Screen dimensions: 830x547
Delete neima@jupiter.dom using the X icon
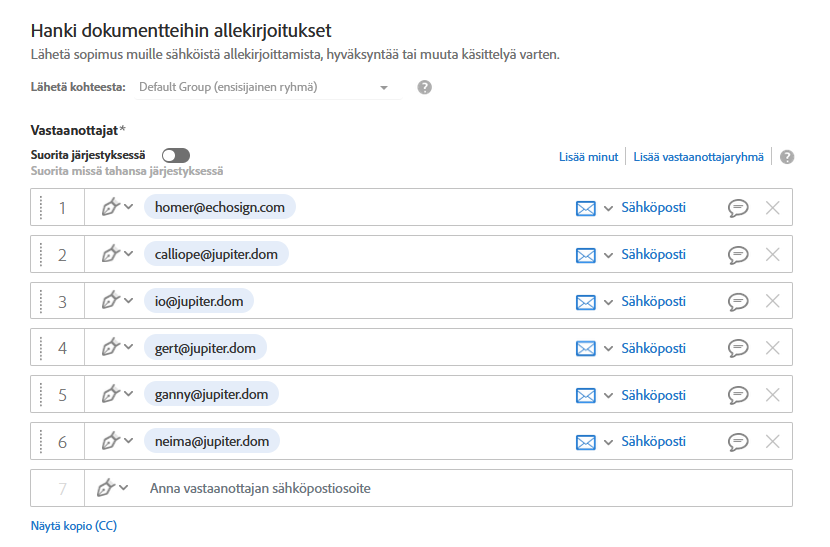772,442
